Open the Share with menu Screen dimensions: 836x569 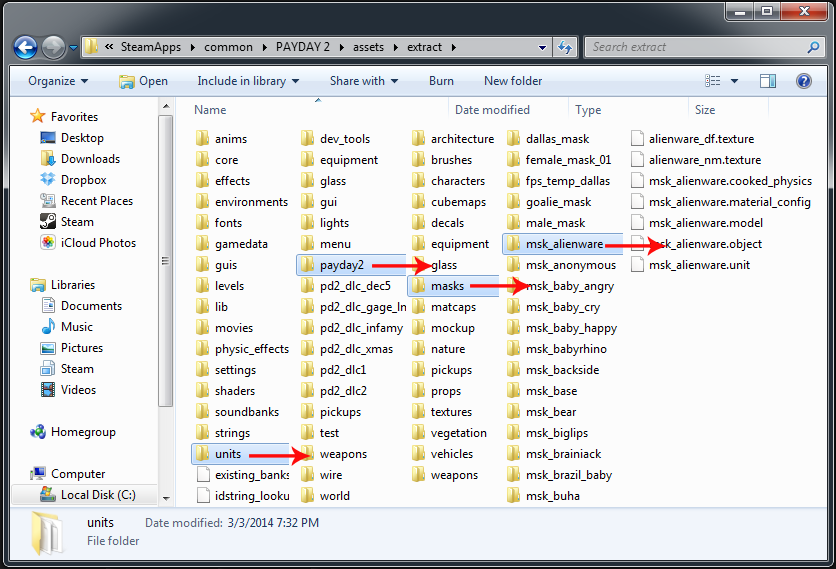(x=364, y=81)
